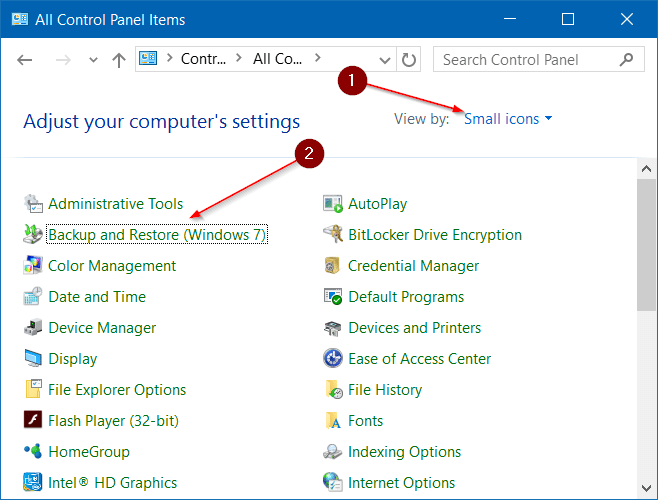This screenshot has height=500, width=658.
Task: Click in the Search Control Panel field
Action: click(539, 60)
